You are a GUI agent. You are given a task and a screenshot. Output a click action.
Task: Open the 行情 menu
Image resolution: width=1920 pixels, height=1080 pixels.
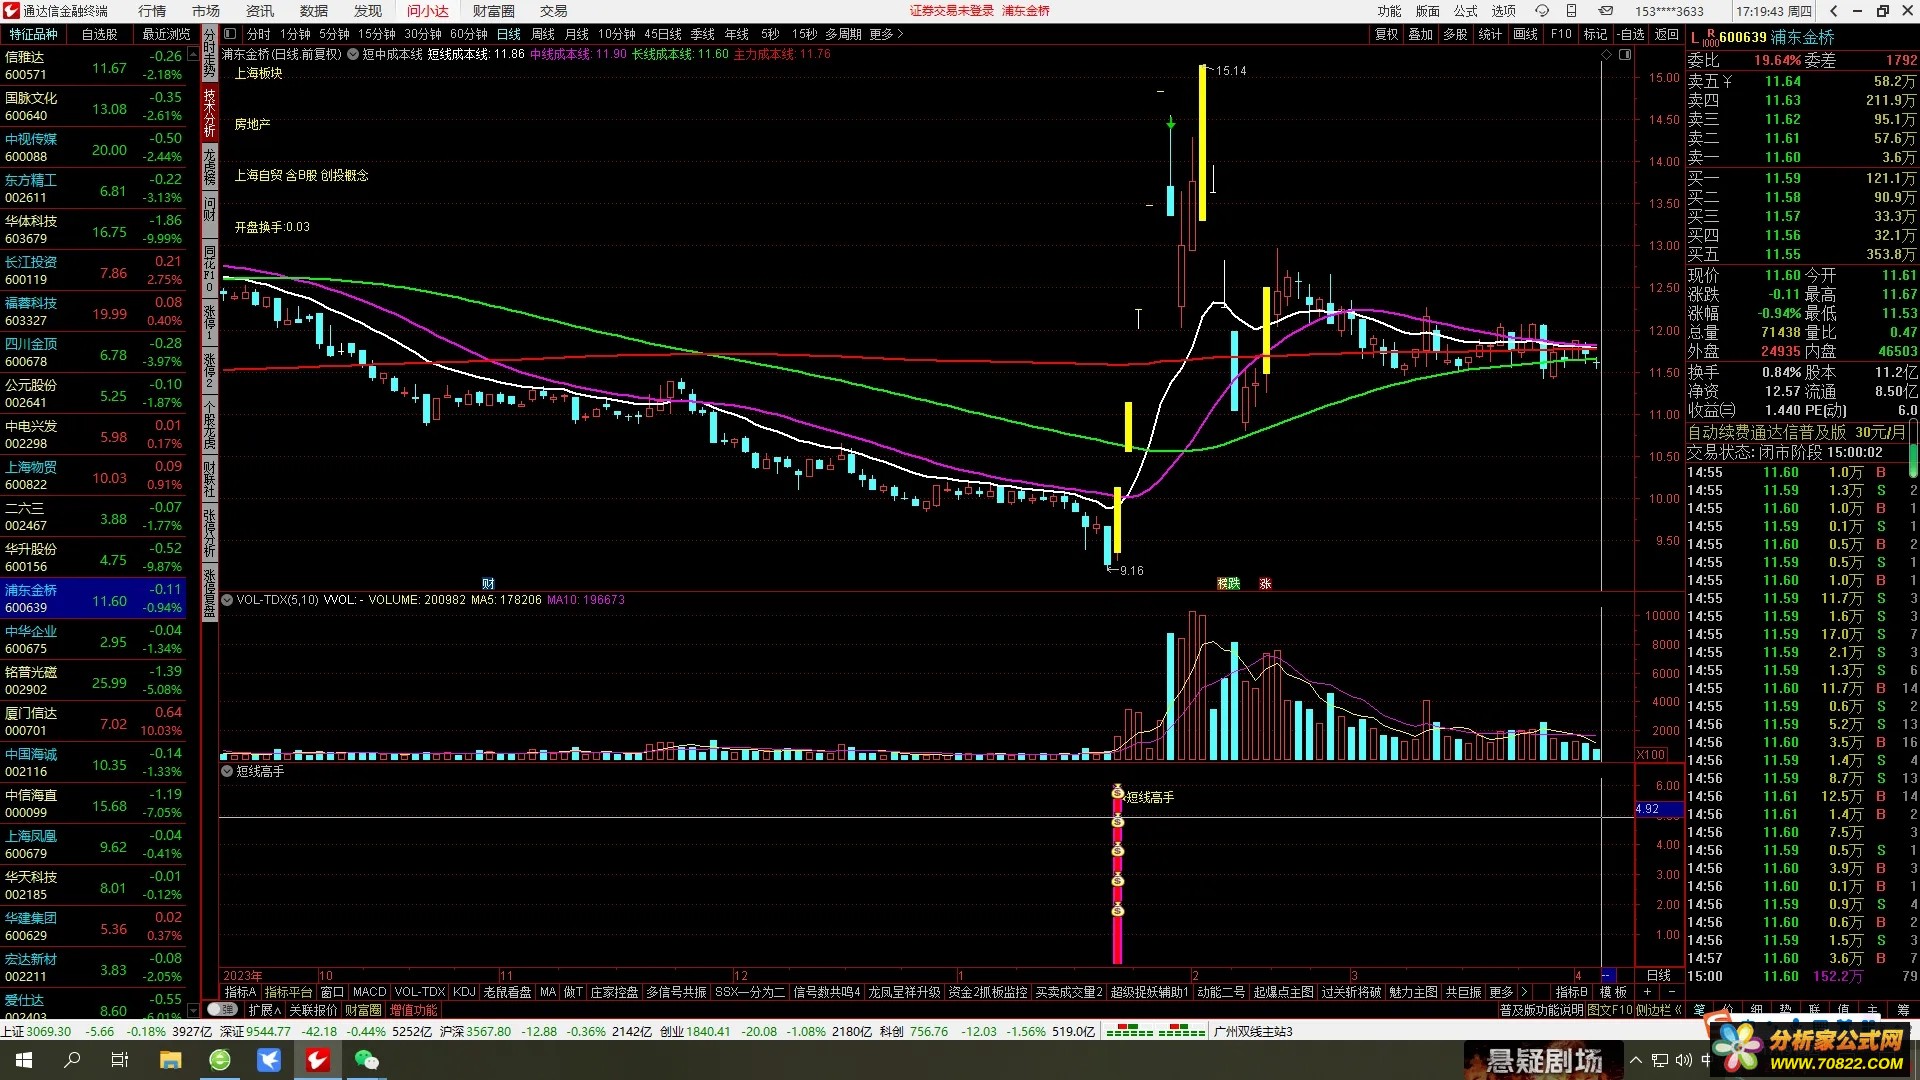(152, 11)
